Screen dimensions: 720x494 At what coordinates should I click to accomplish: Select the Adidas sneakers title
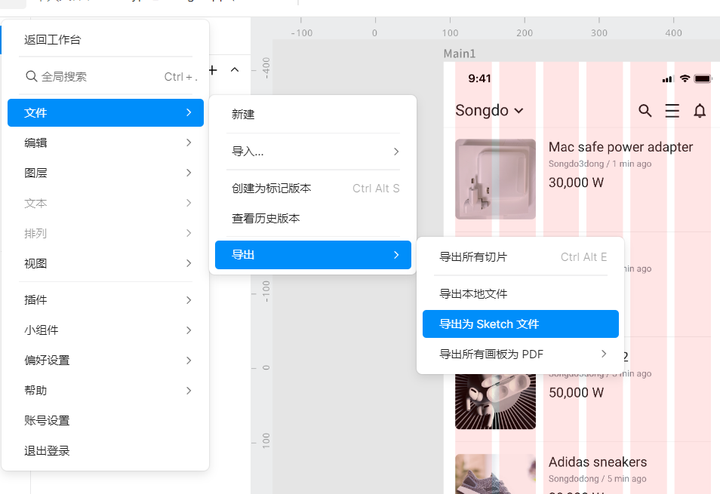597,462
